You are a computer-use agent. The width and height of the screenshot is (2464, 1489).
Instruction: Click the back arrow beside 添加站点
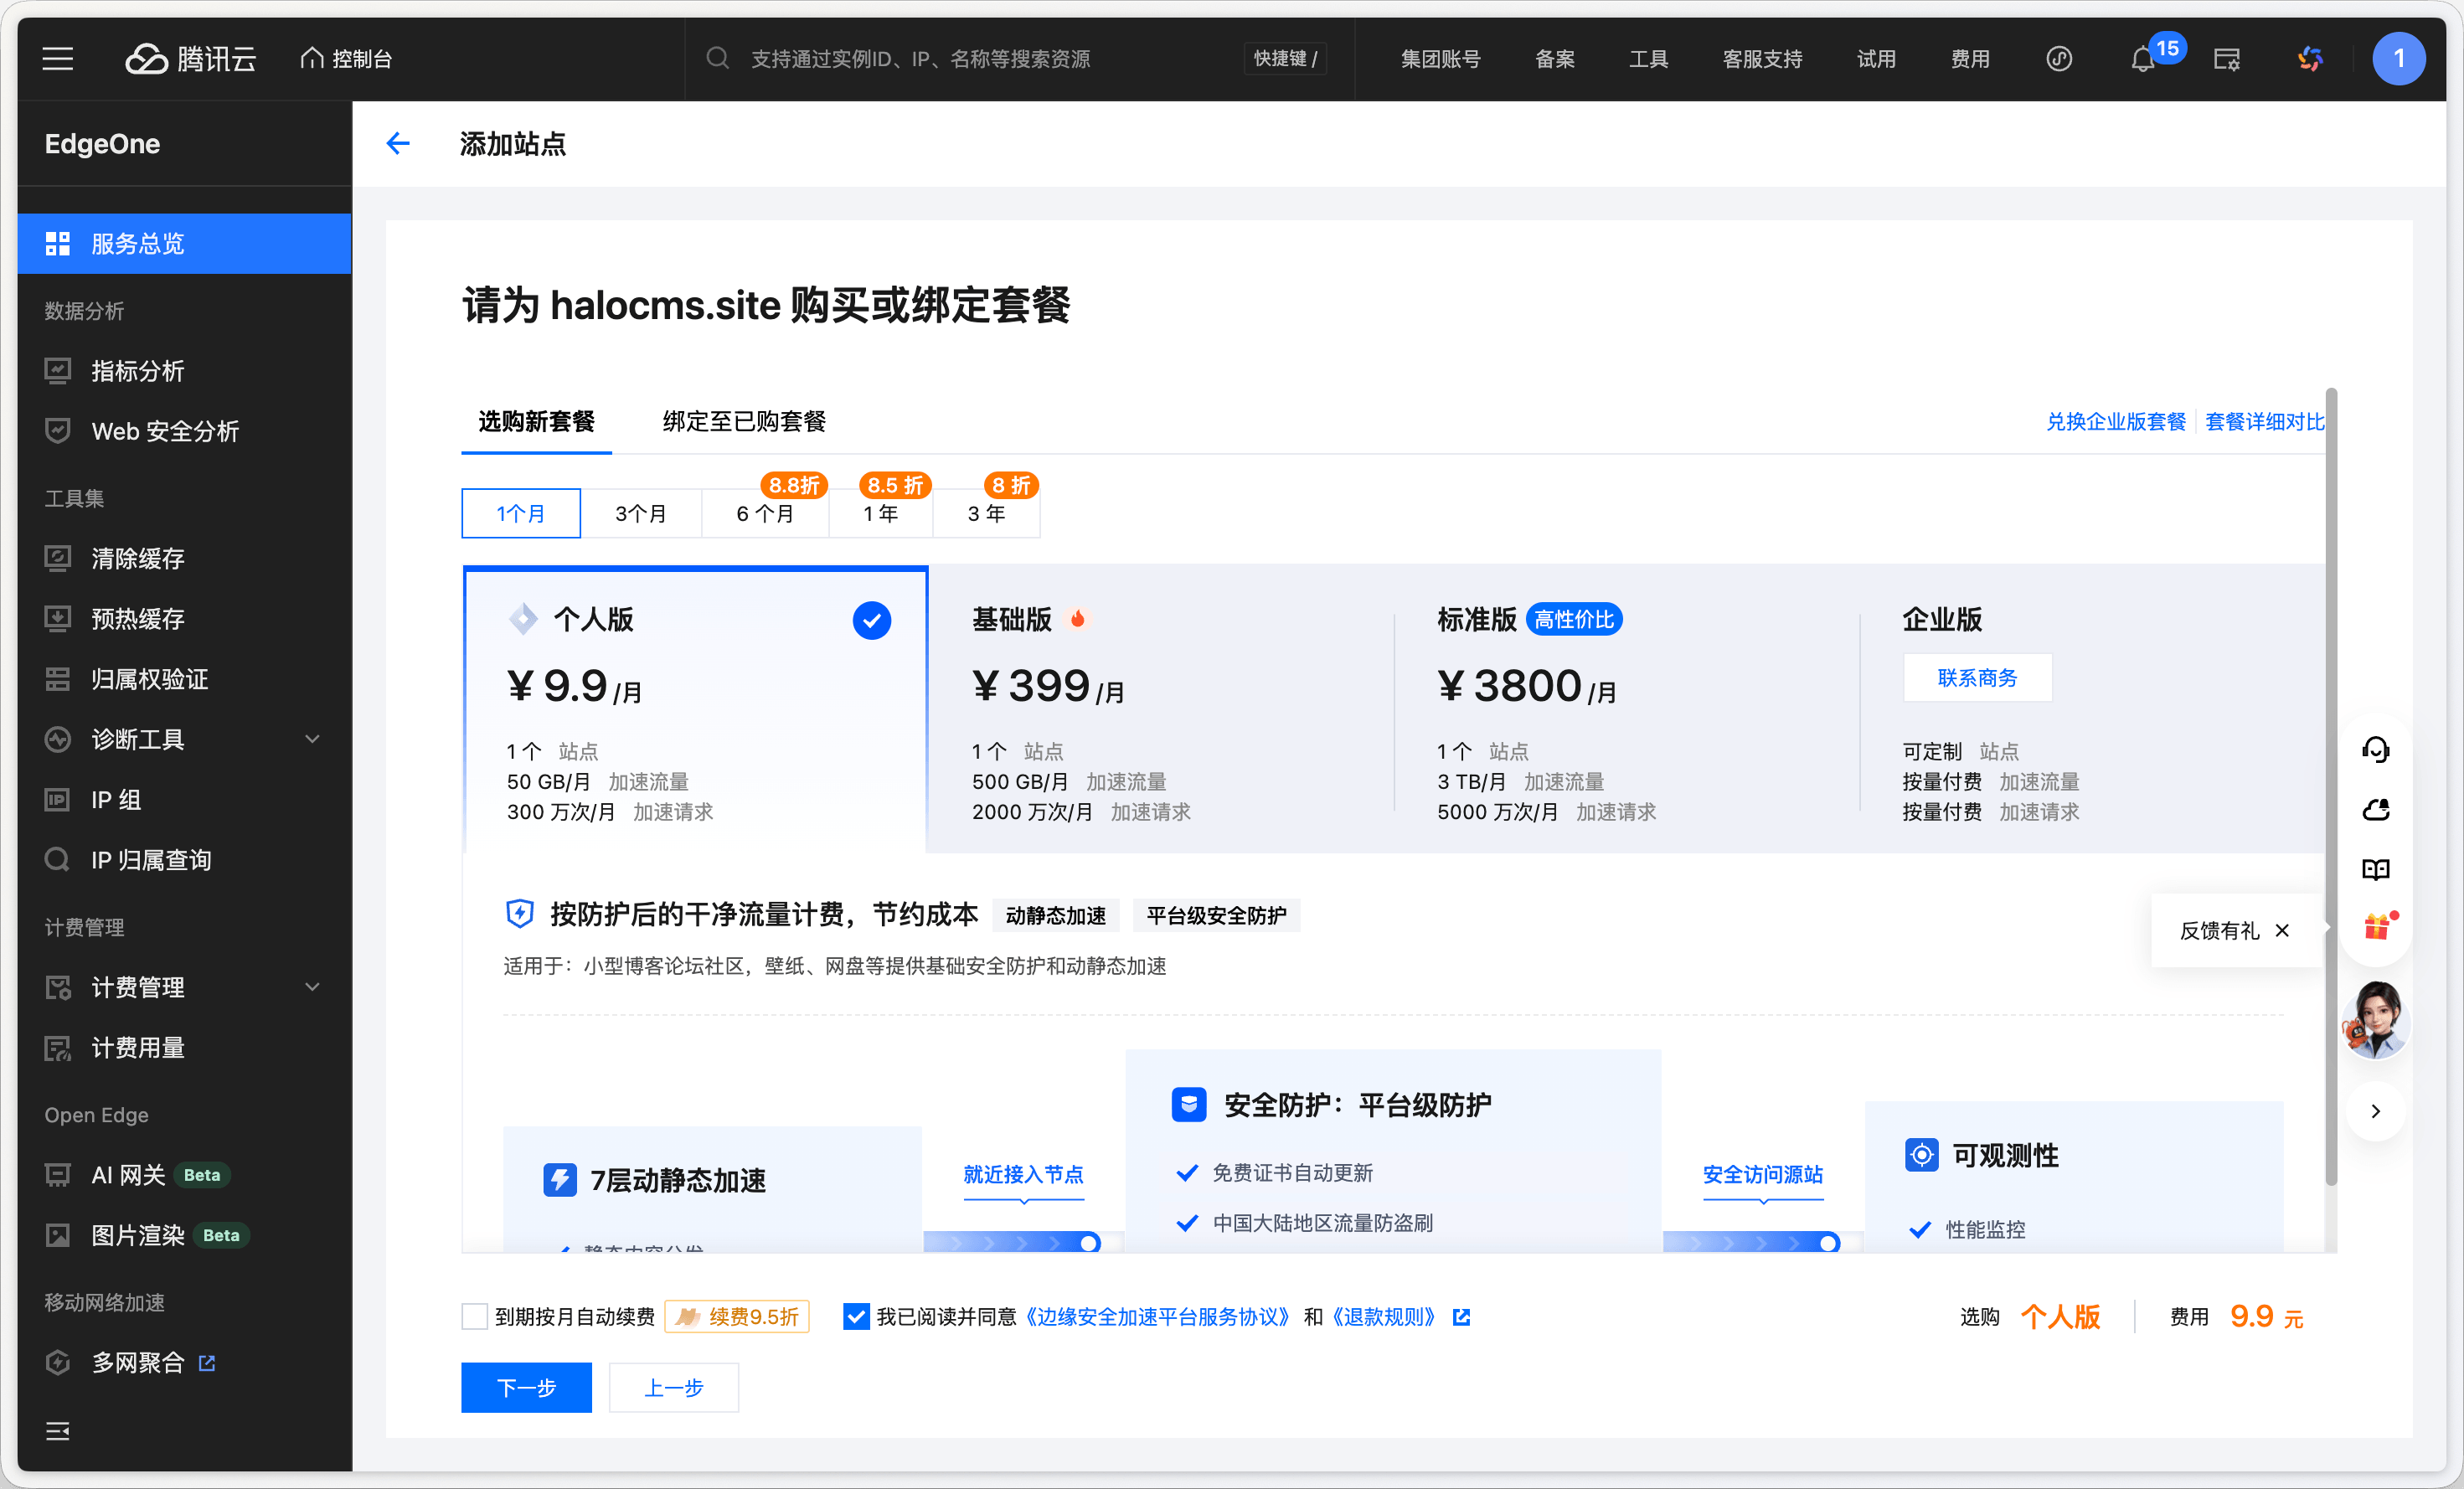pos(398,144)
